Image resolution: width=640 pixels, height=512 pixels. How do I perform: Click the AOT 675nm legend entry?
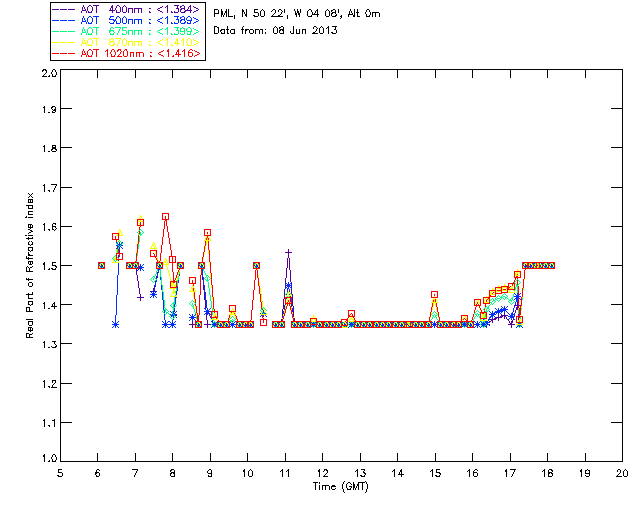(127, 31)
